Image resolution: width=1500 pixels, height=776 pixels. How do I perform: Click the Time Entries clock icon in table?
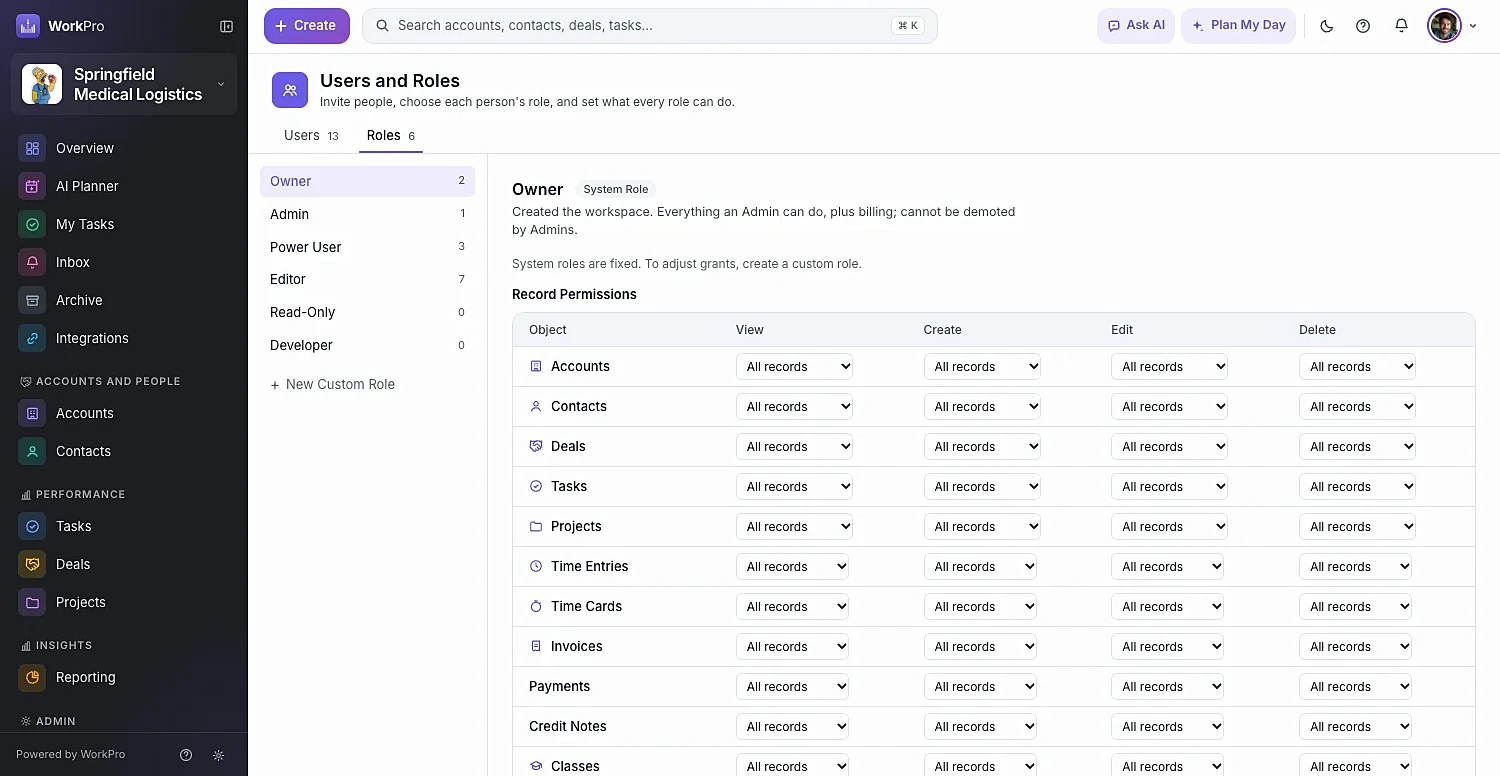[x=536, y=566]
